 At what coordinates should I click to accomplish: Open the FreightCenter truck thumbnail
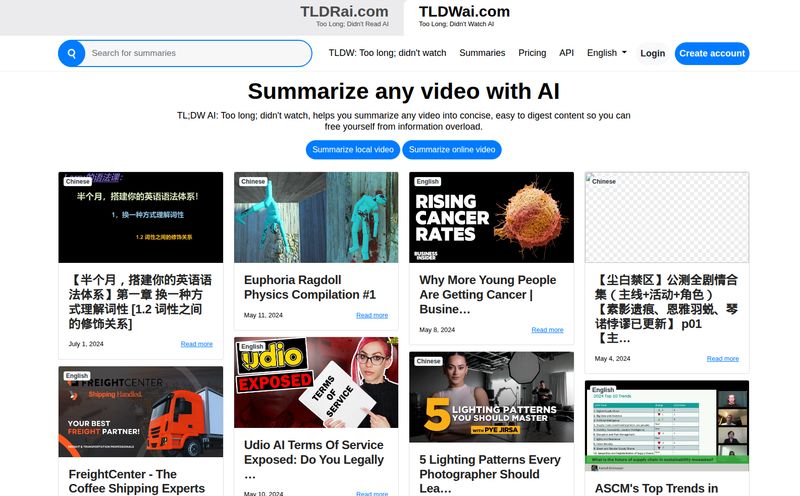[140, 411]
